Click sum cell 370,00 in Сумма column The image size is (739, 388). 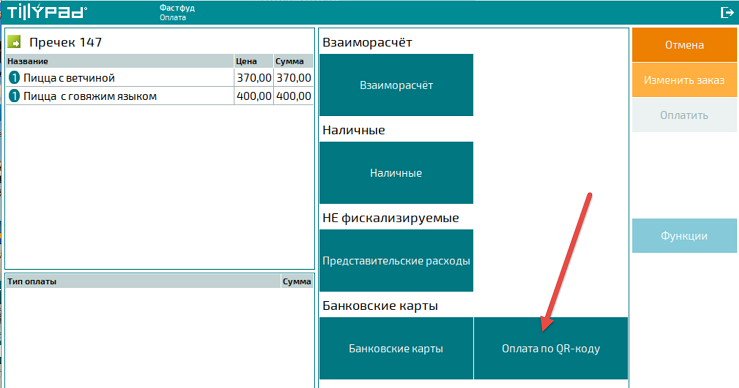[x=294, y=77]
